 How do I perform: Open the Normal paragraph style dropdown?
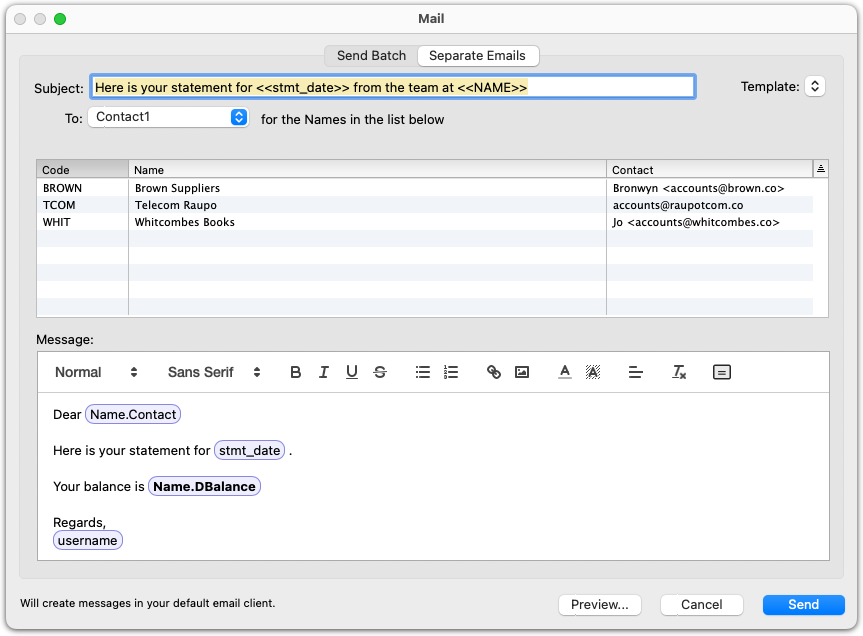[96, 372]
